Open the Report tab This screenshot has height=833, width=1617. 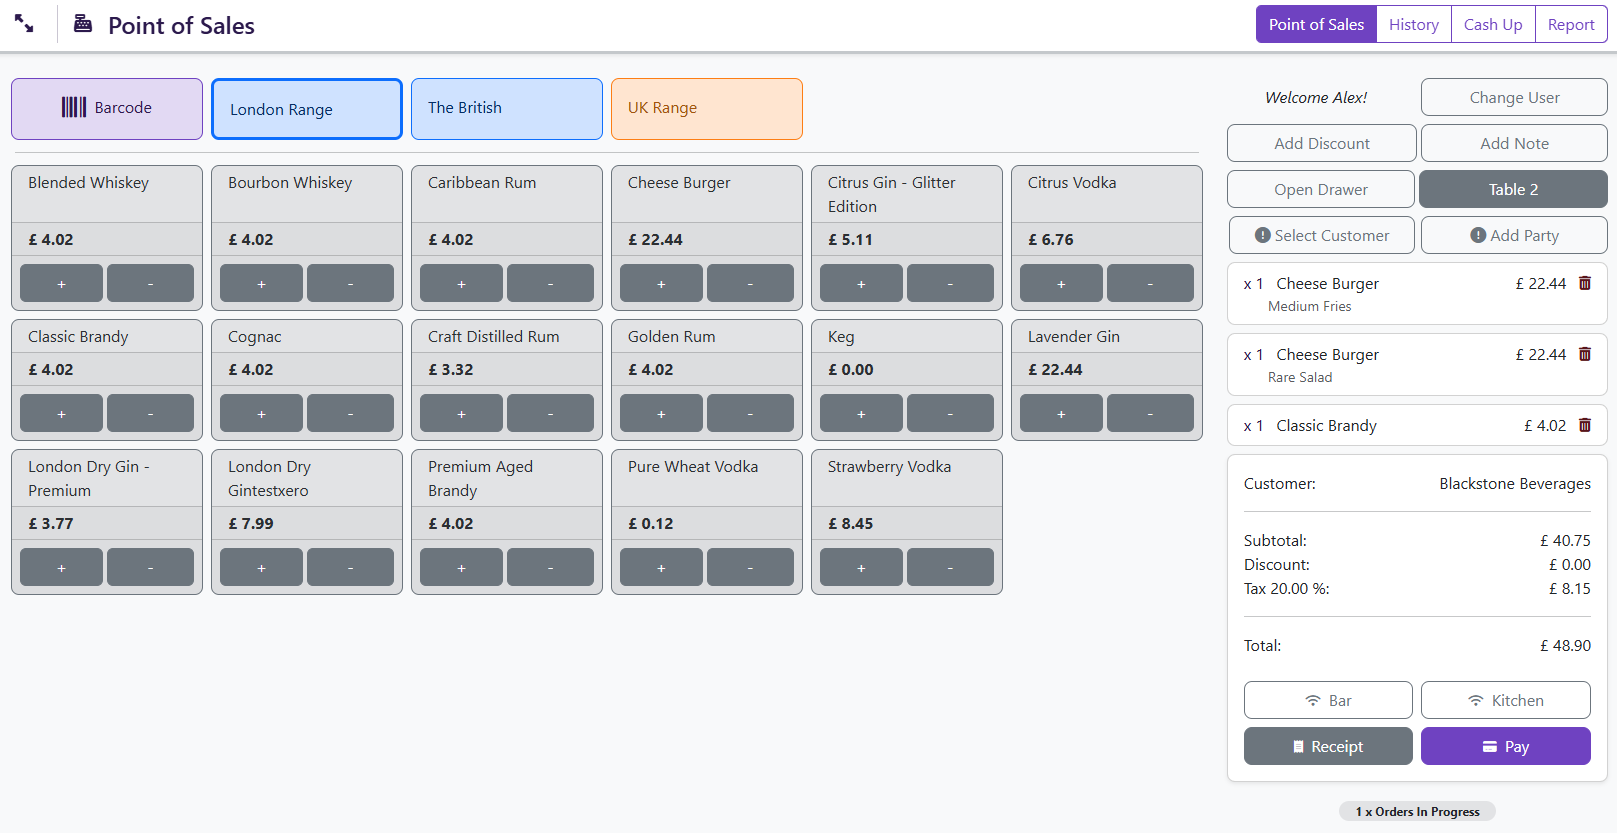[x=1570, y=25]
